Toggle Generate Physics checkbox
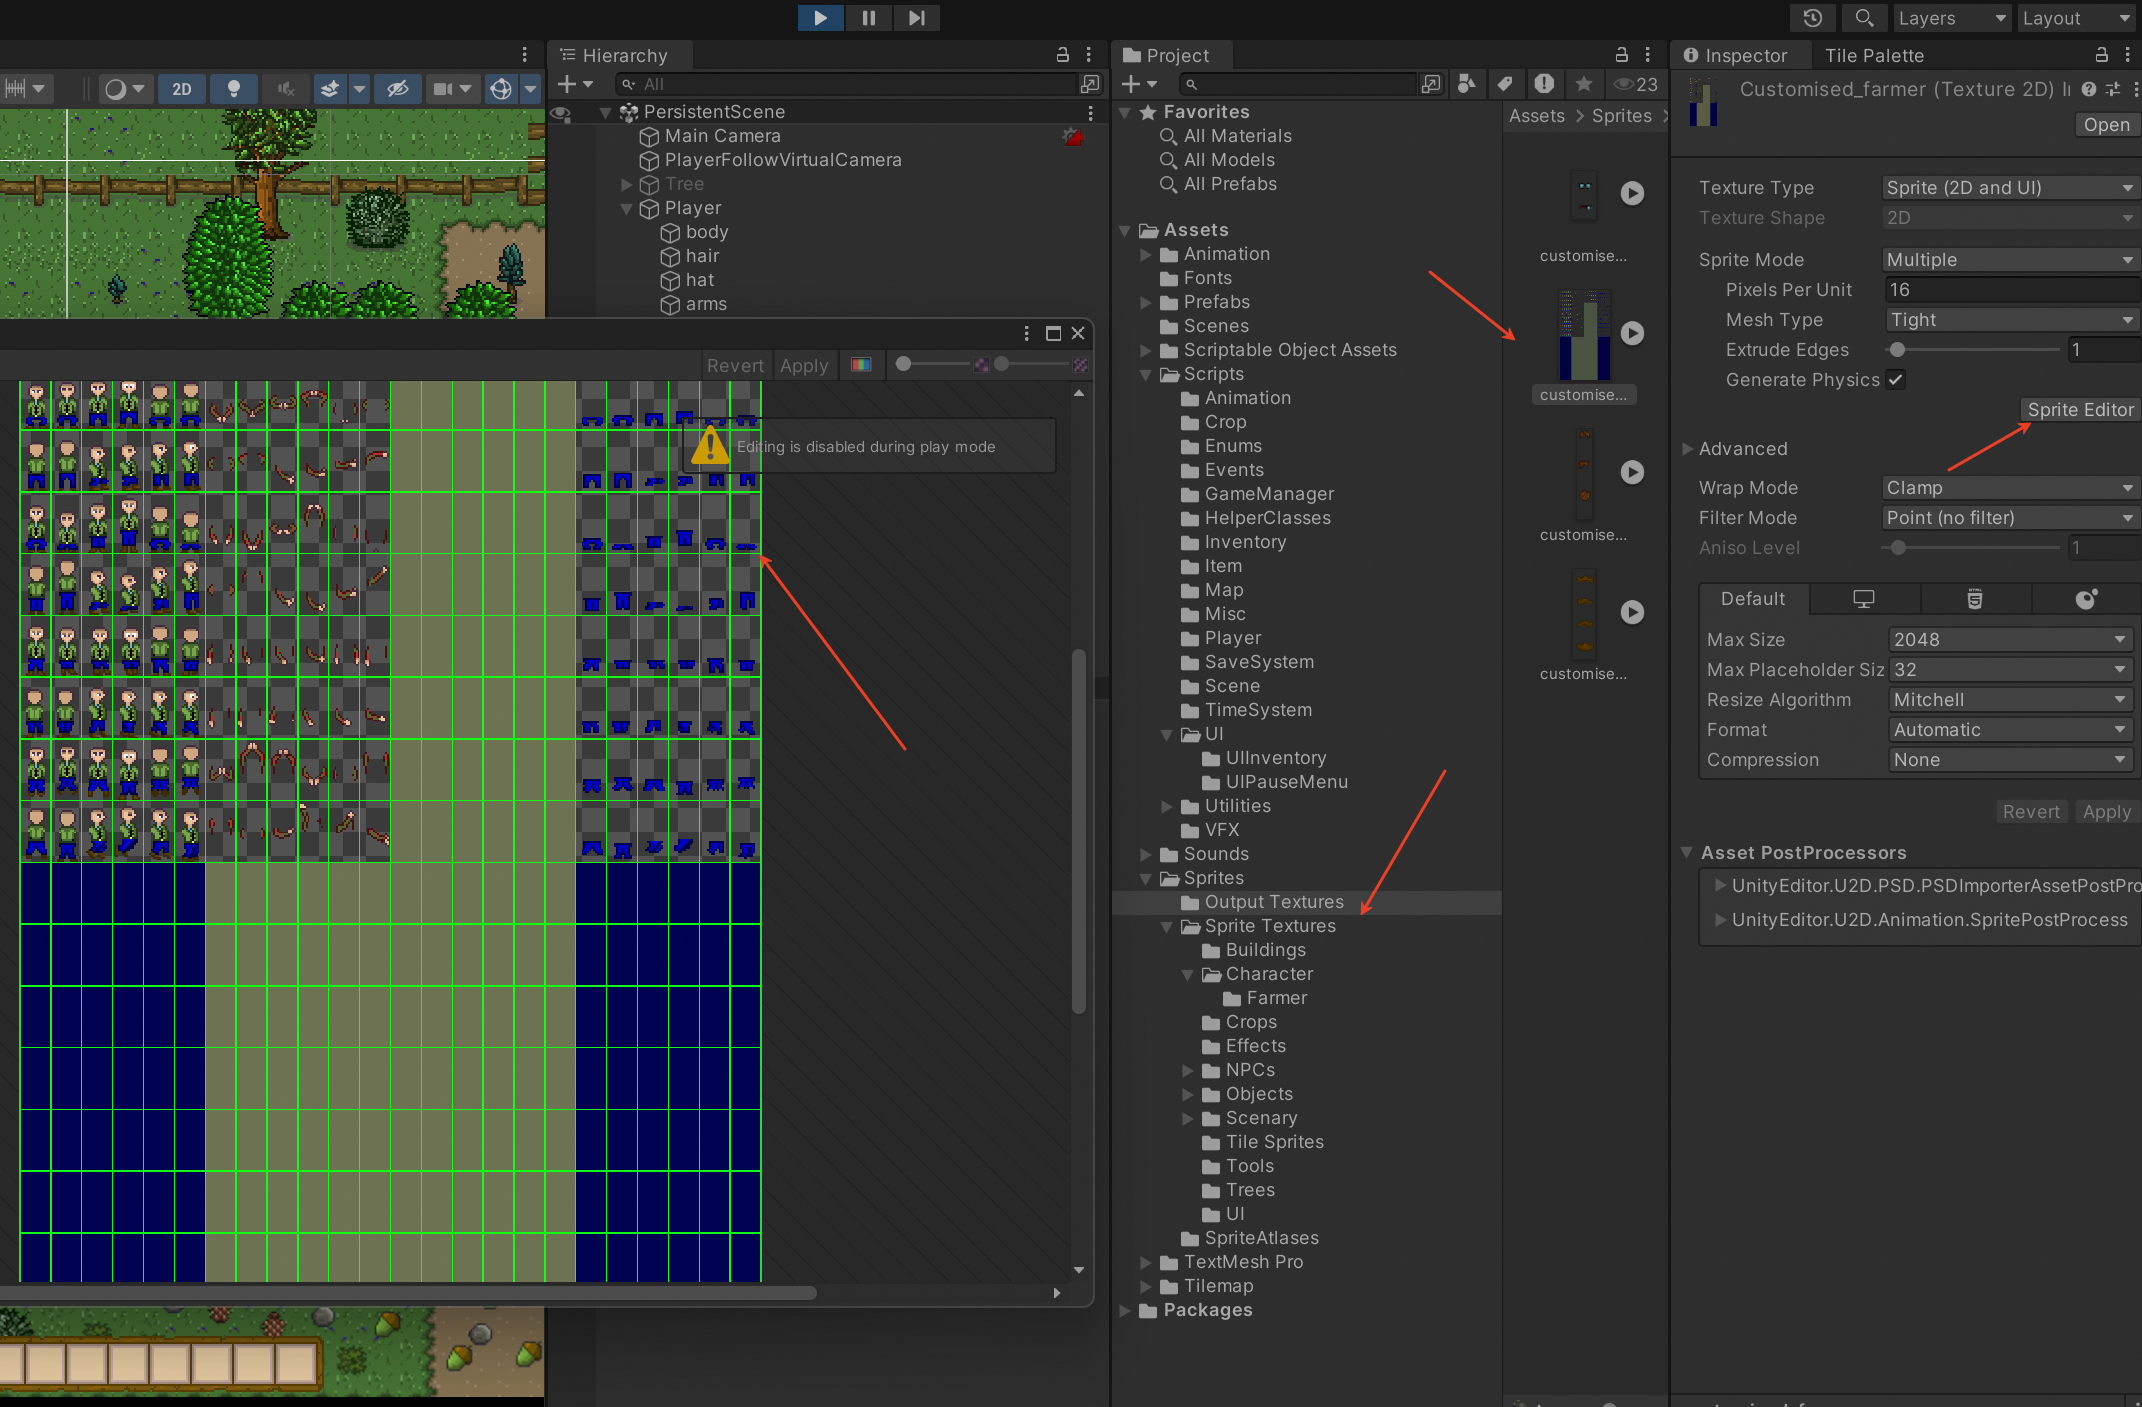This screenshot has width=2142, height=1407. pos(1895,379)
